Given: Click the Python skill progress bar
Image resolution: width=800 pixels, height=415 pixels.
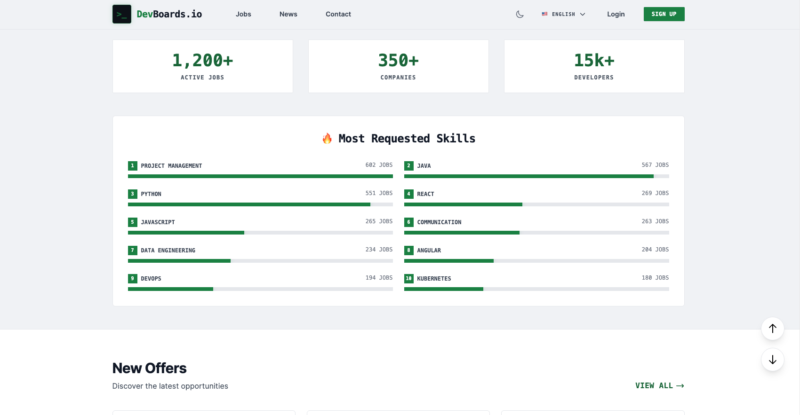Looking at the screenshot, I should (260, 204).
